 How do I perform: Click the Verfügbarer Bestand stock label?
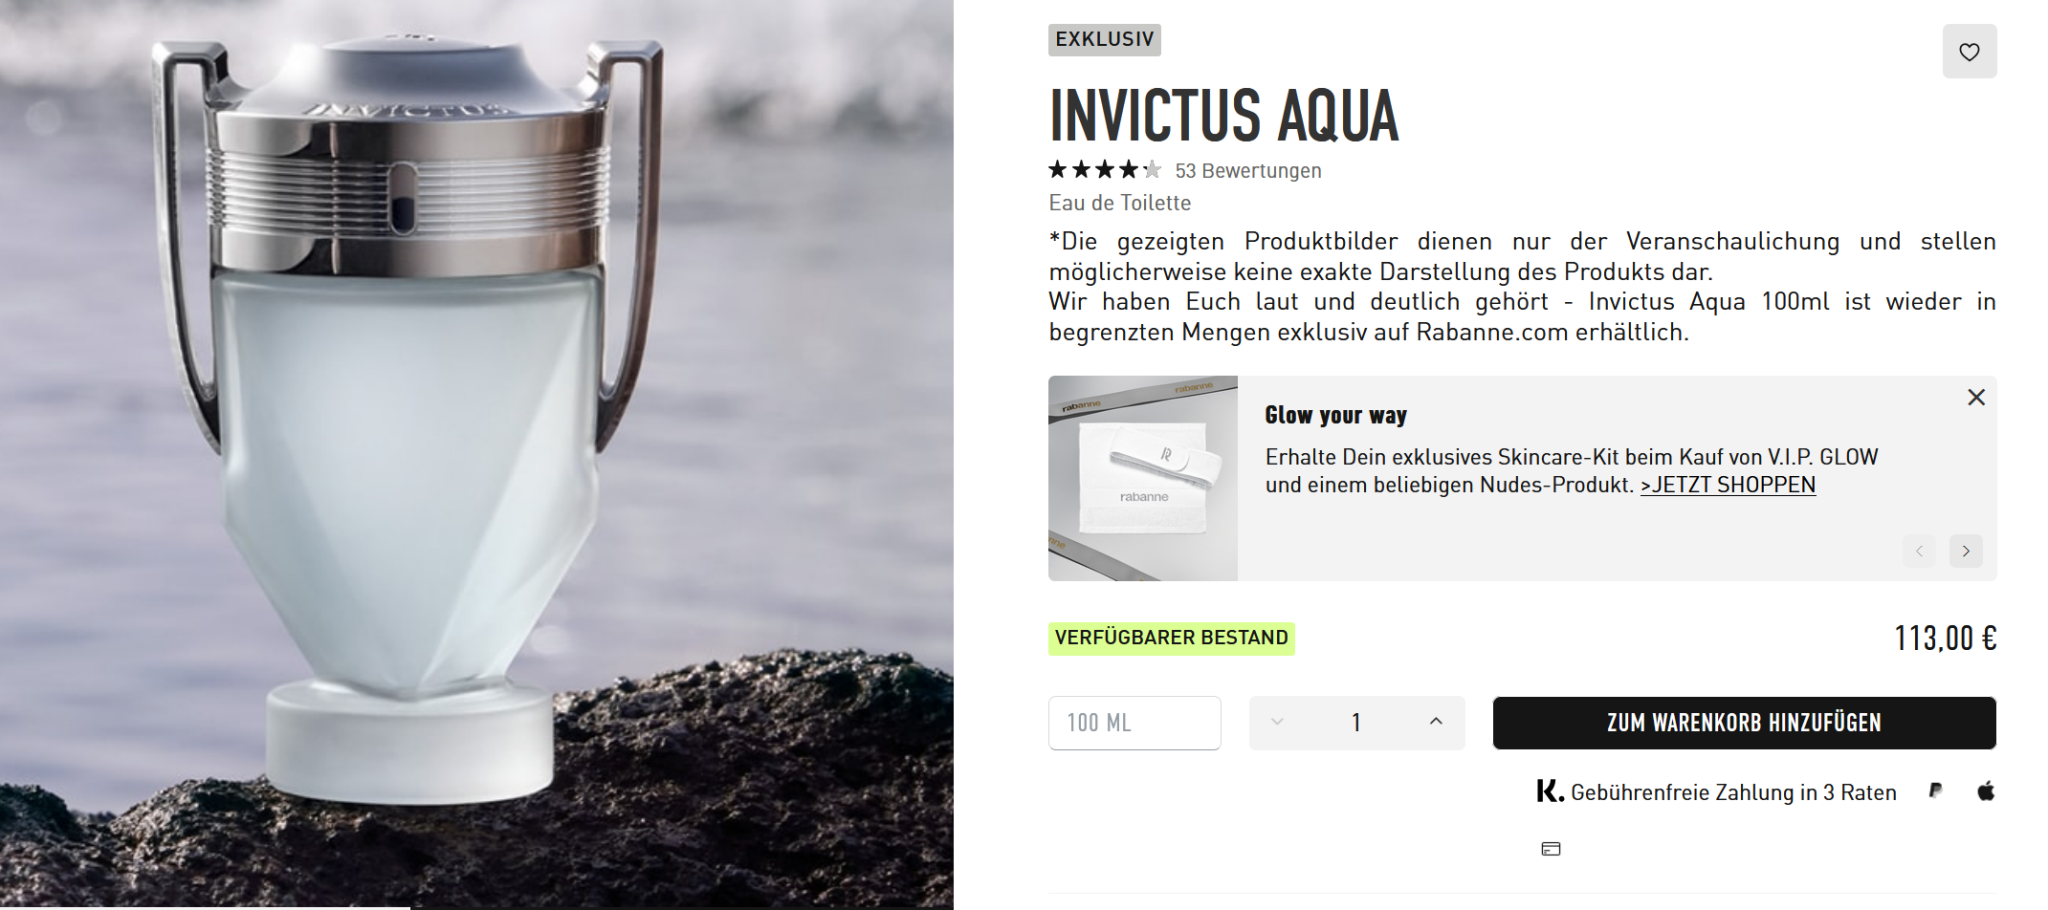click(x=1171, y=638)
